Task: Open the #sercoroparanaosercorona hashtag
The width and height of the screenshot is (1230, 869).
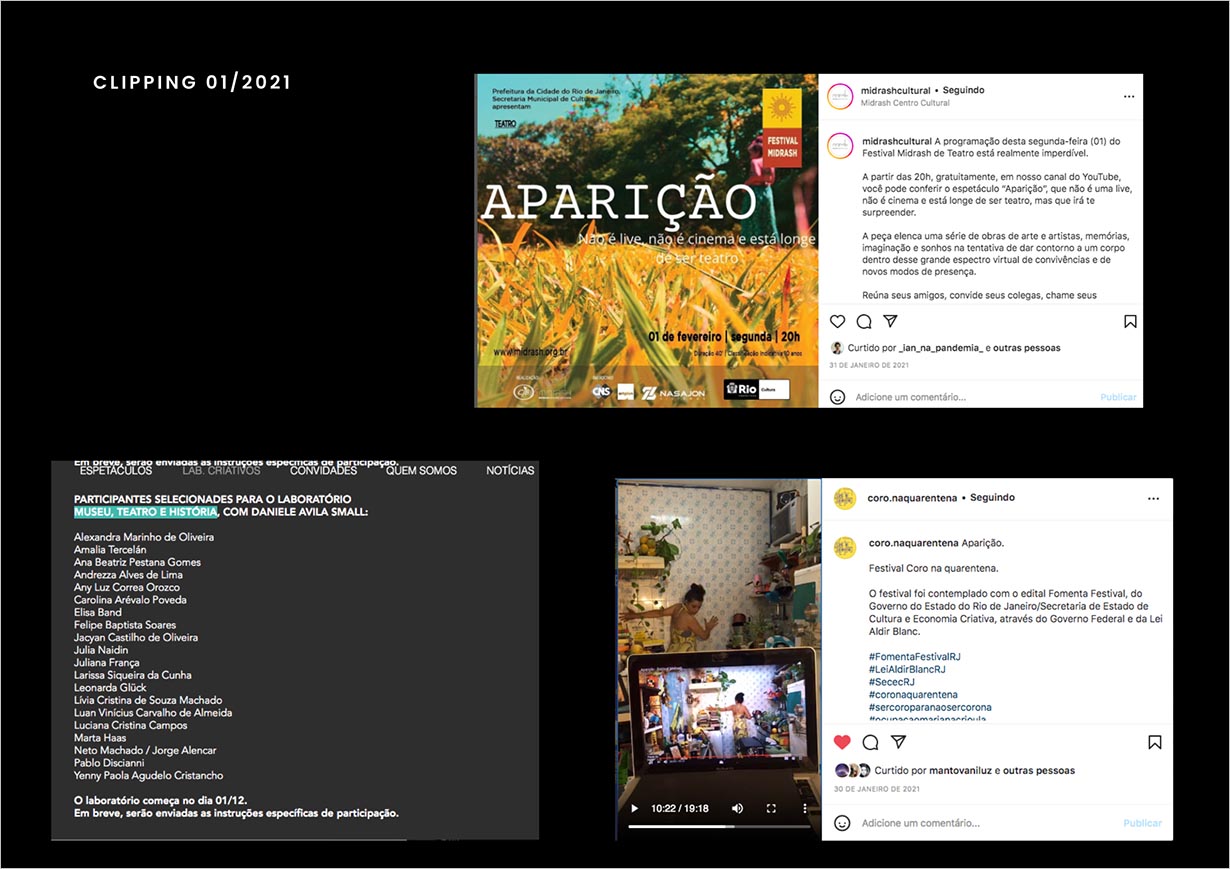Action: (x=930, y=707)
